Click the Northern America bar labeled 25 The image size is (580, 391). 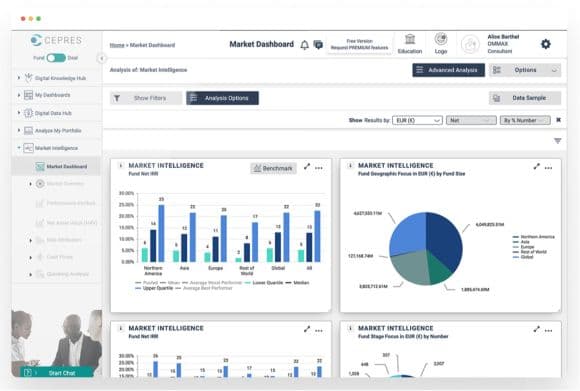(161, 233)
